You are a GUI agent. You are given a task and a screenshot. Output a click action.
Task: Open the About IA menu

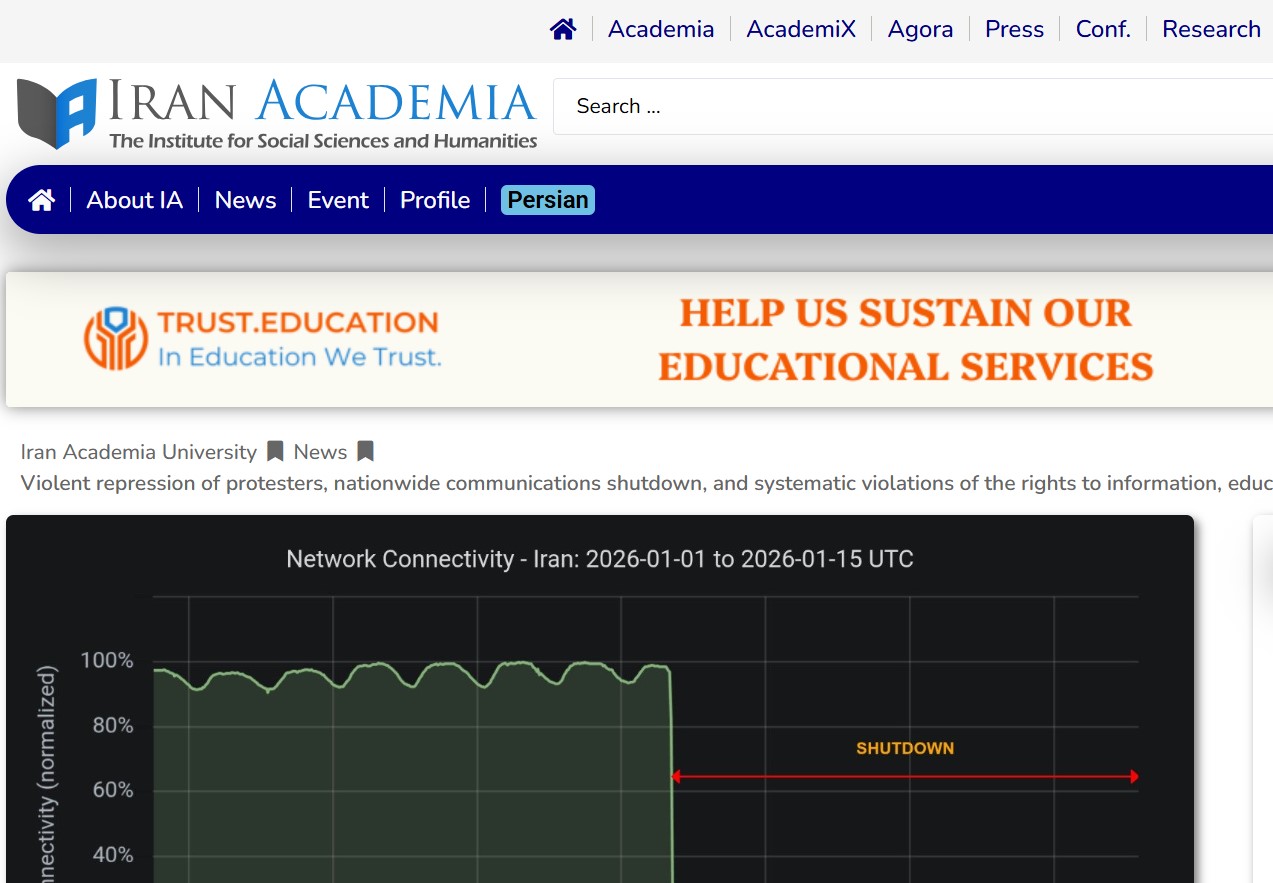pyautogui.click(x=135, y=200)
